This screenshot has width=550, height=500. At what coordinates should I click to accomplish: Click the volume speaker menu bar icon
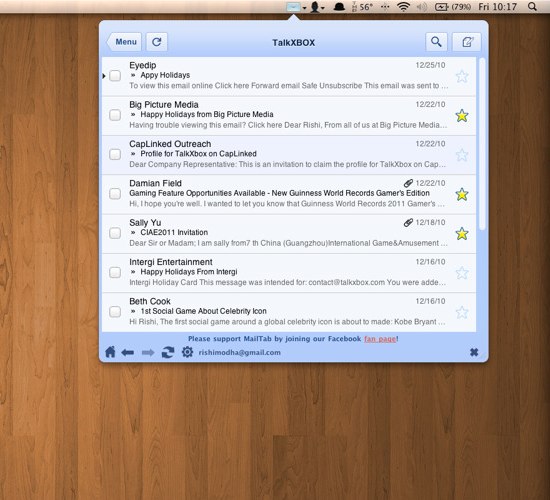[423, 7]
